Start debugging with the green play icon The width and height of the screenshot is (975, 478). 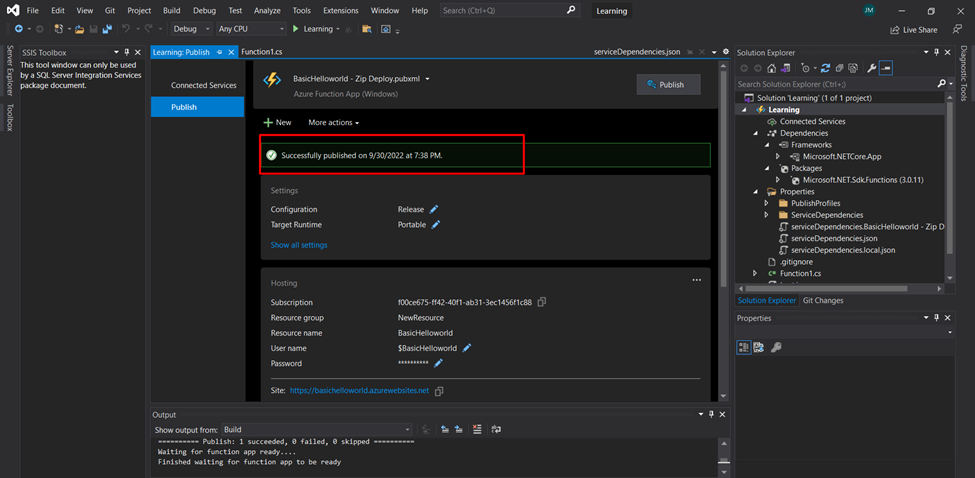296,29
